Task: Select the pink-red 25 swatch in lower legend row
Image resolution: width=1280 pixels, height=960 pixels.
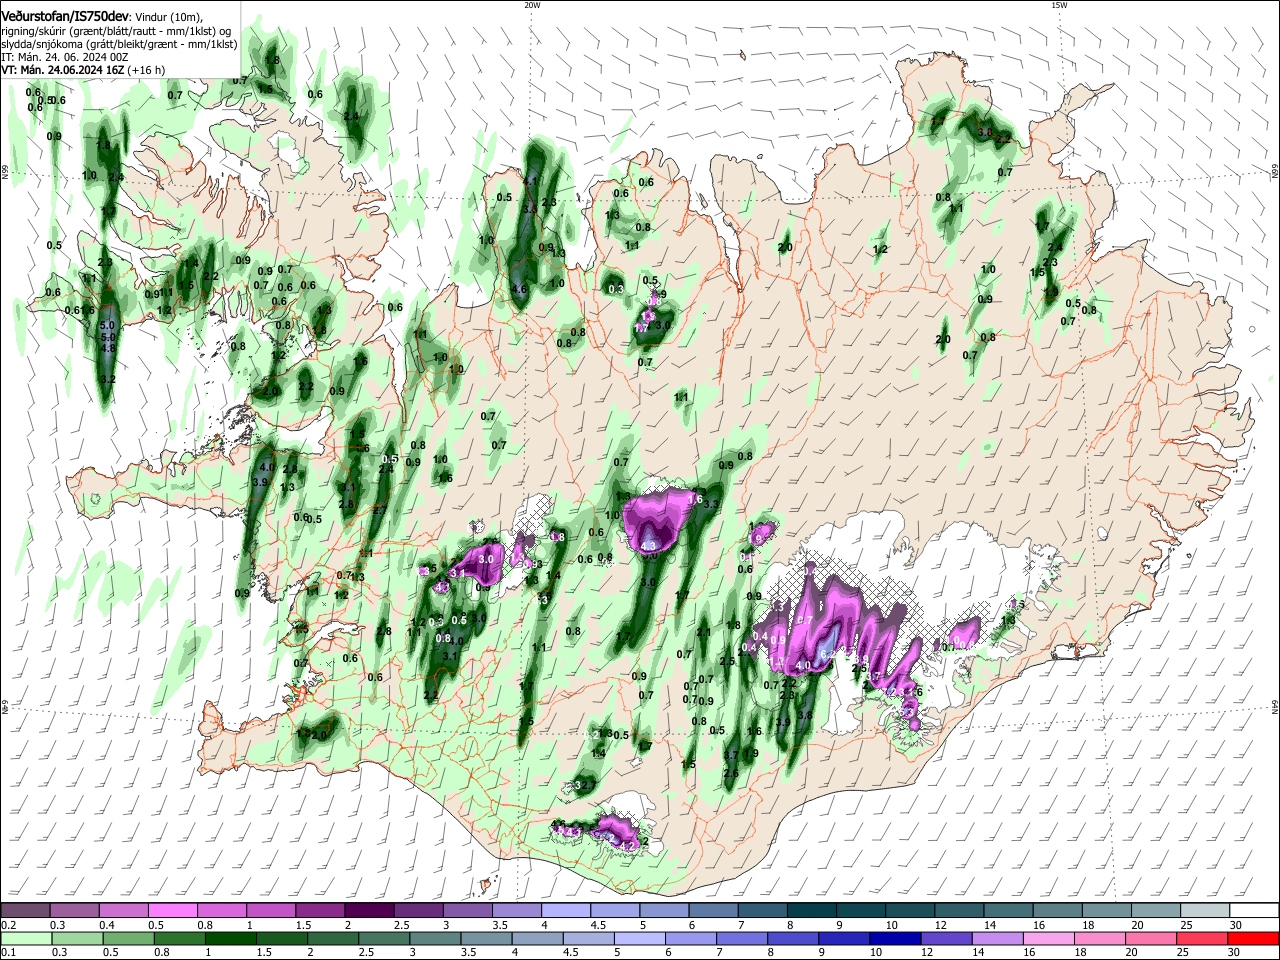Action: pyautogui.click(x=1200, y=938)
